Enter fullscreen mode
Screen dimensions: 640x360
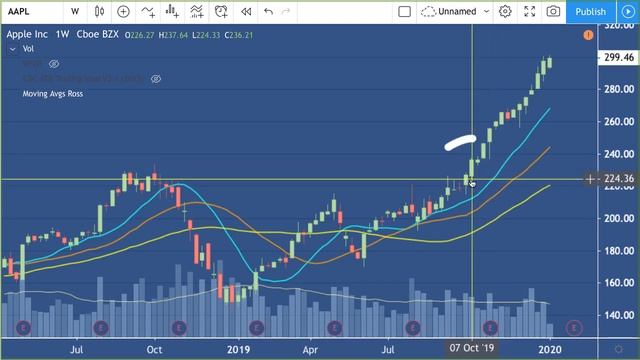tap(529, 11)
